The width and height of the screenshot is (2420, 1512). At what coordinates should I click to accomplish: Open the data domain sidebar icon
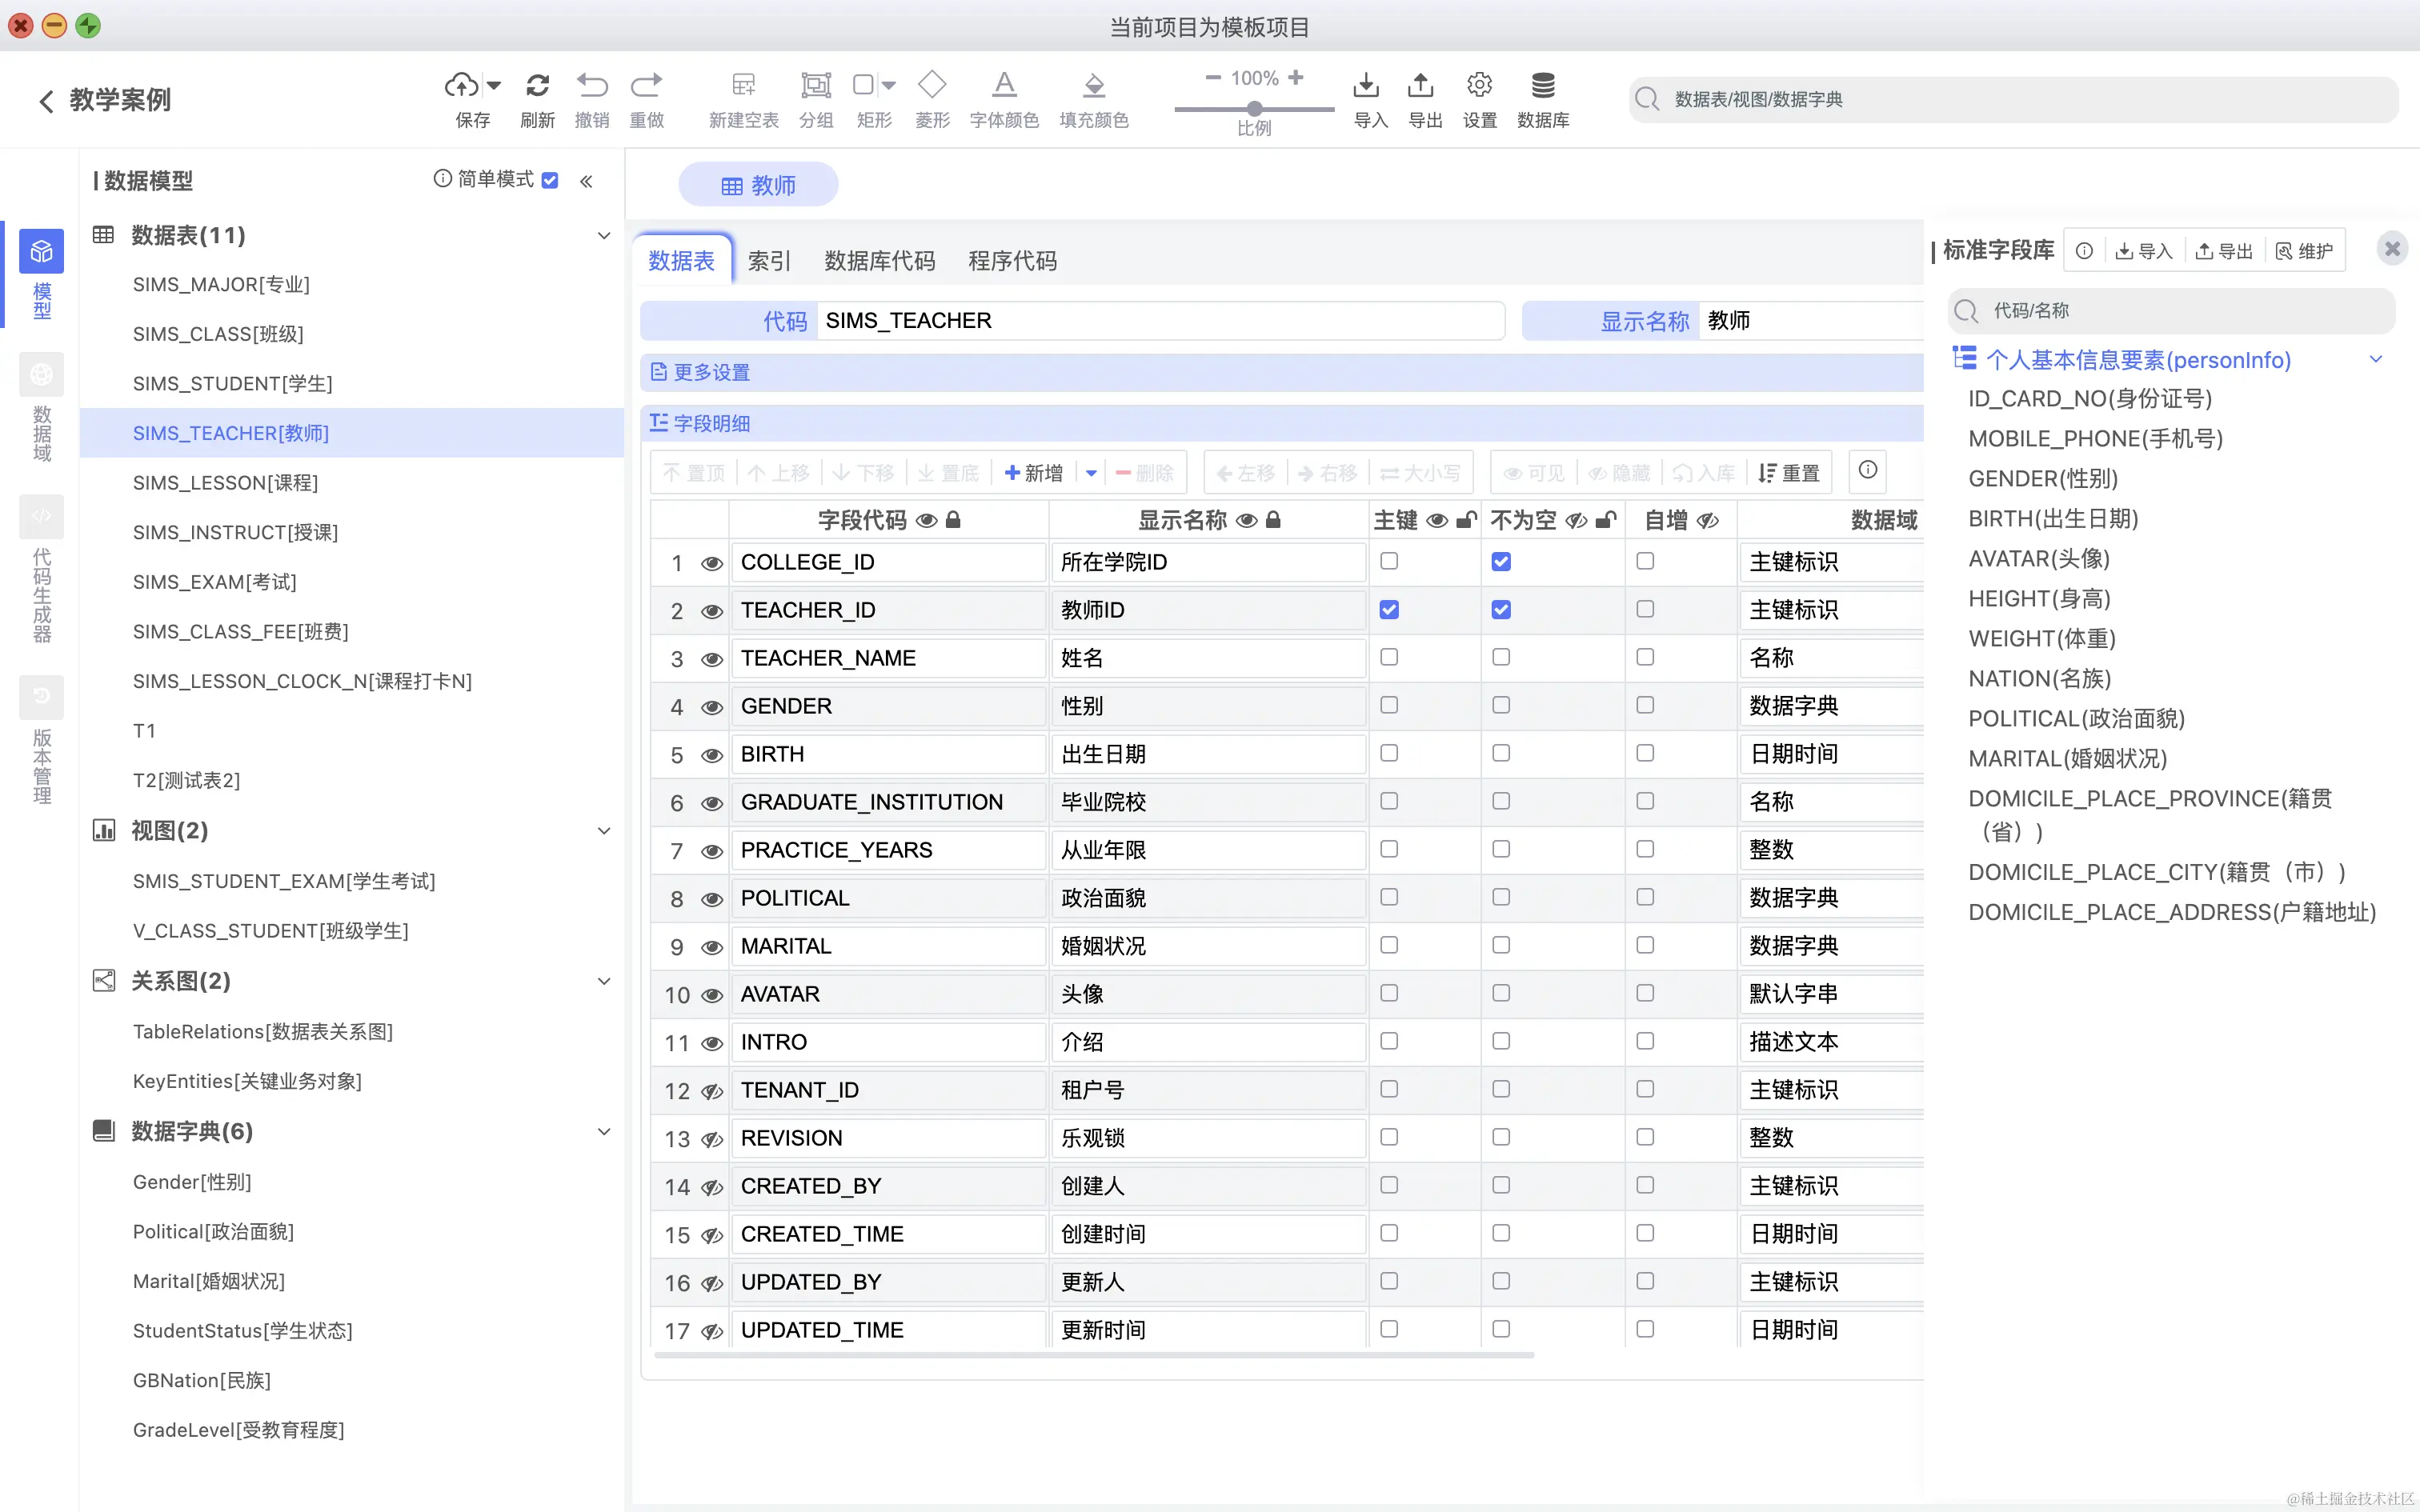point(41,375)
